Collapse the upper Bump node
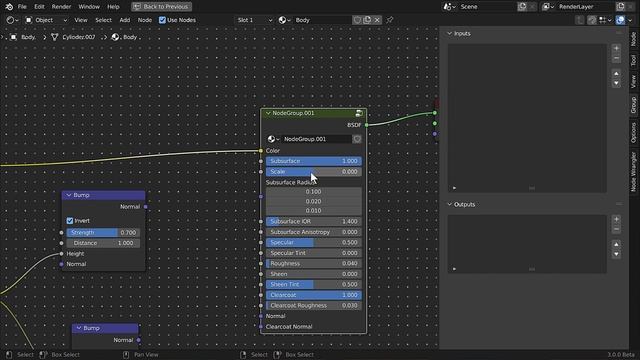640x360 pixels. click(x=69, y=195)
